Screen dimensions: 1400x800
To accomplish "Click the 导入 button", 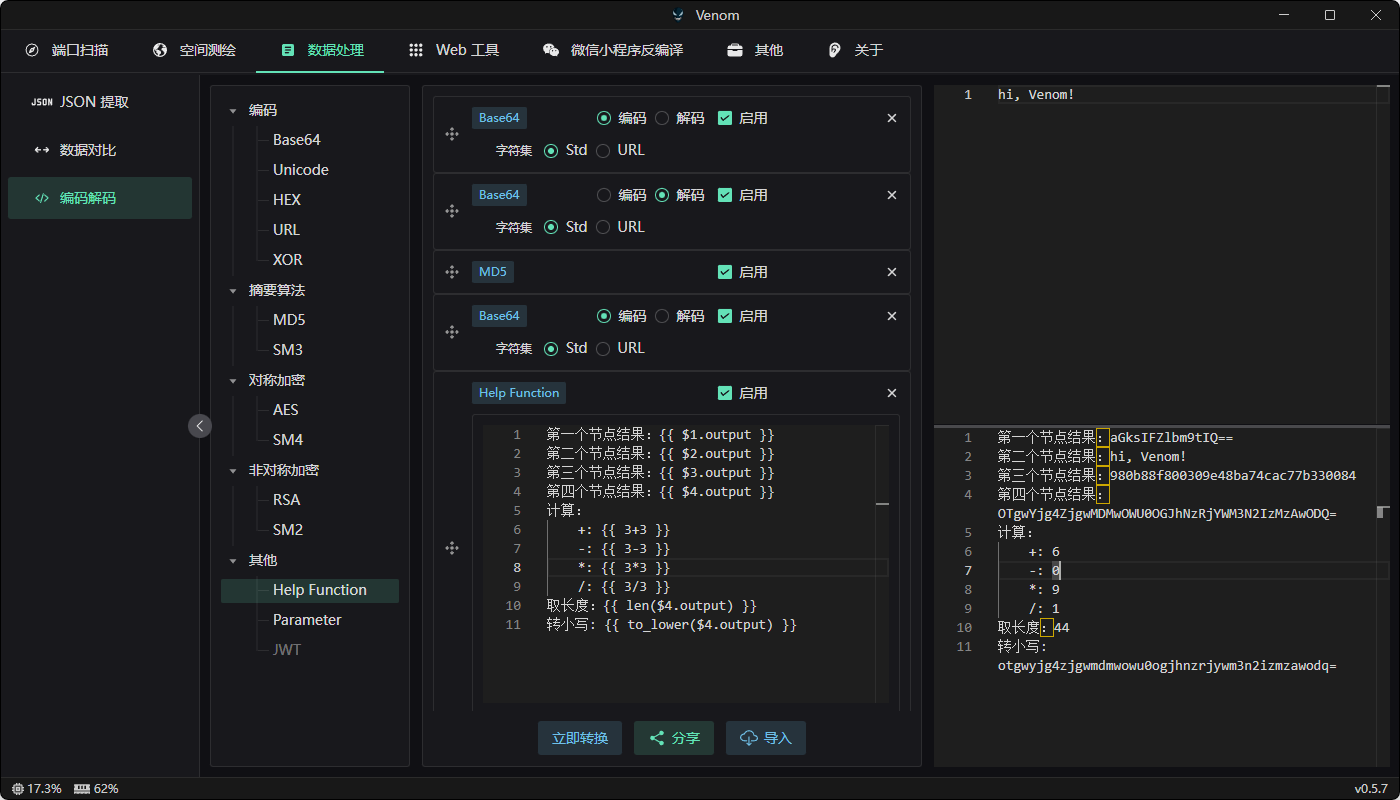I will (x=766, y=738).
